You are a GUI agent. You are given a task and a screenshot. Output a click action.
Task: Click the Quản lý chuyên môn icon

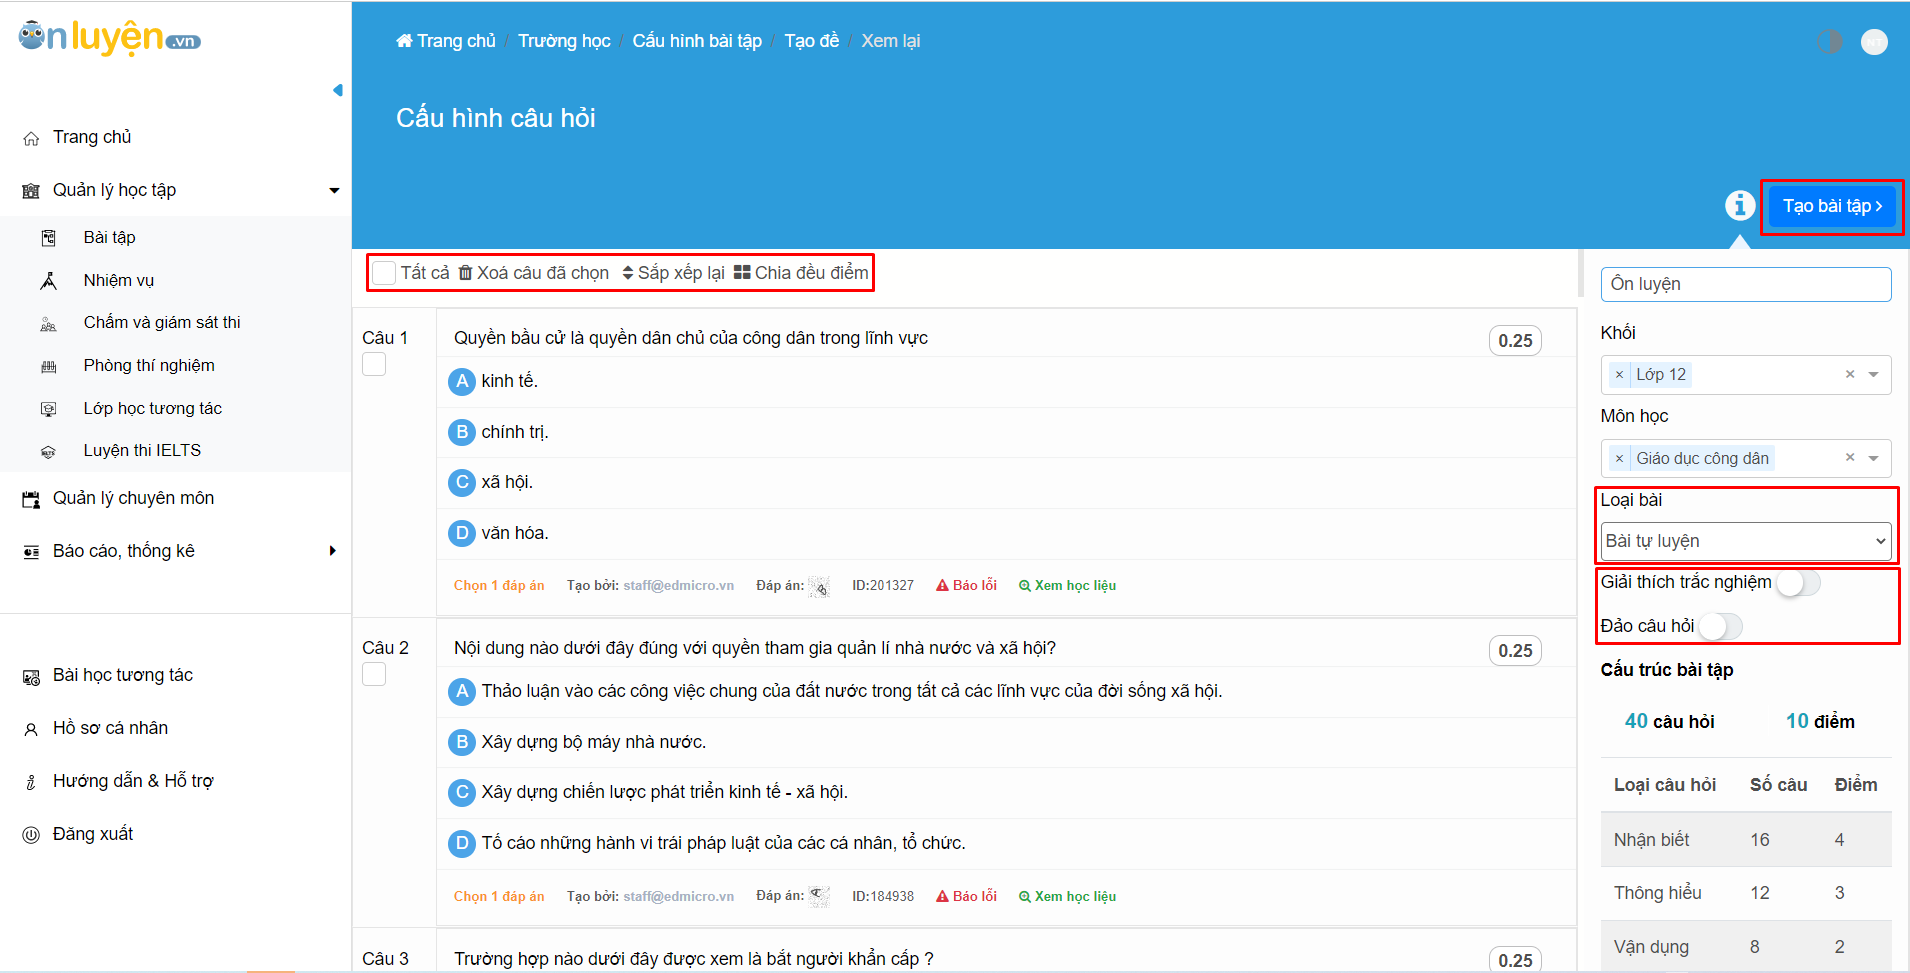pyautogui.click(x=31, y=499)
